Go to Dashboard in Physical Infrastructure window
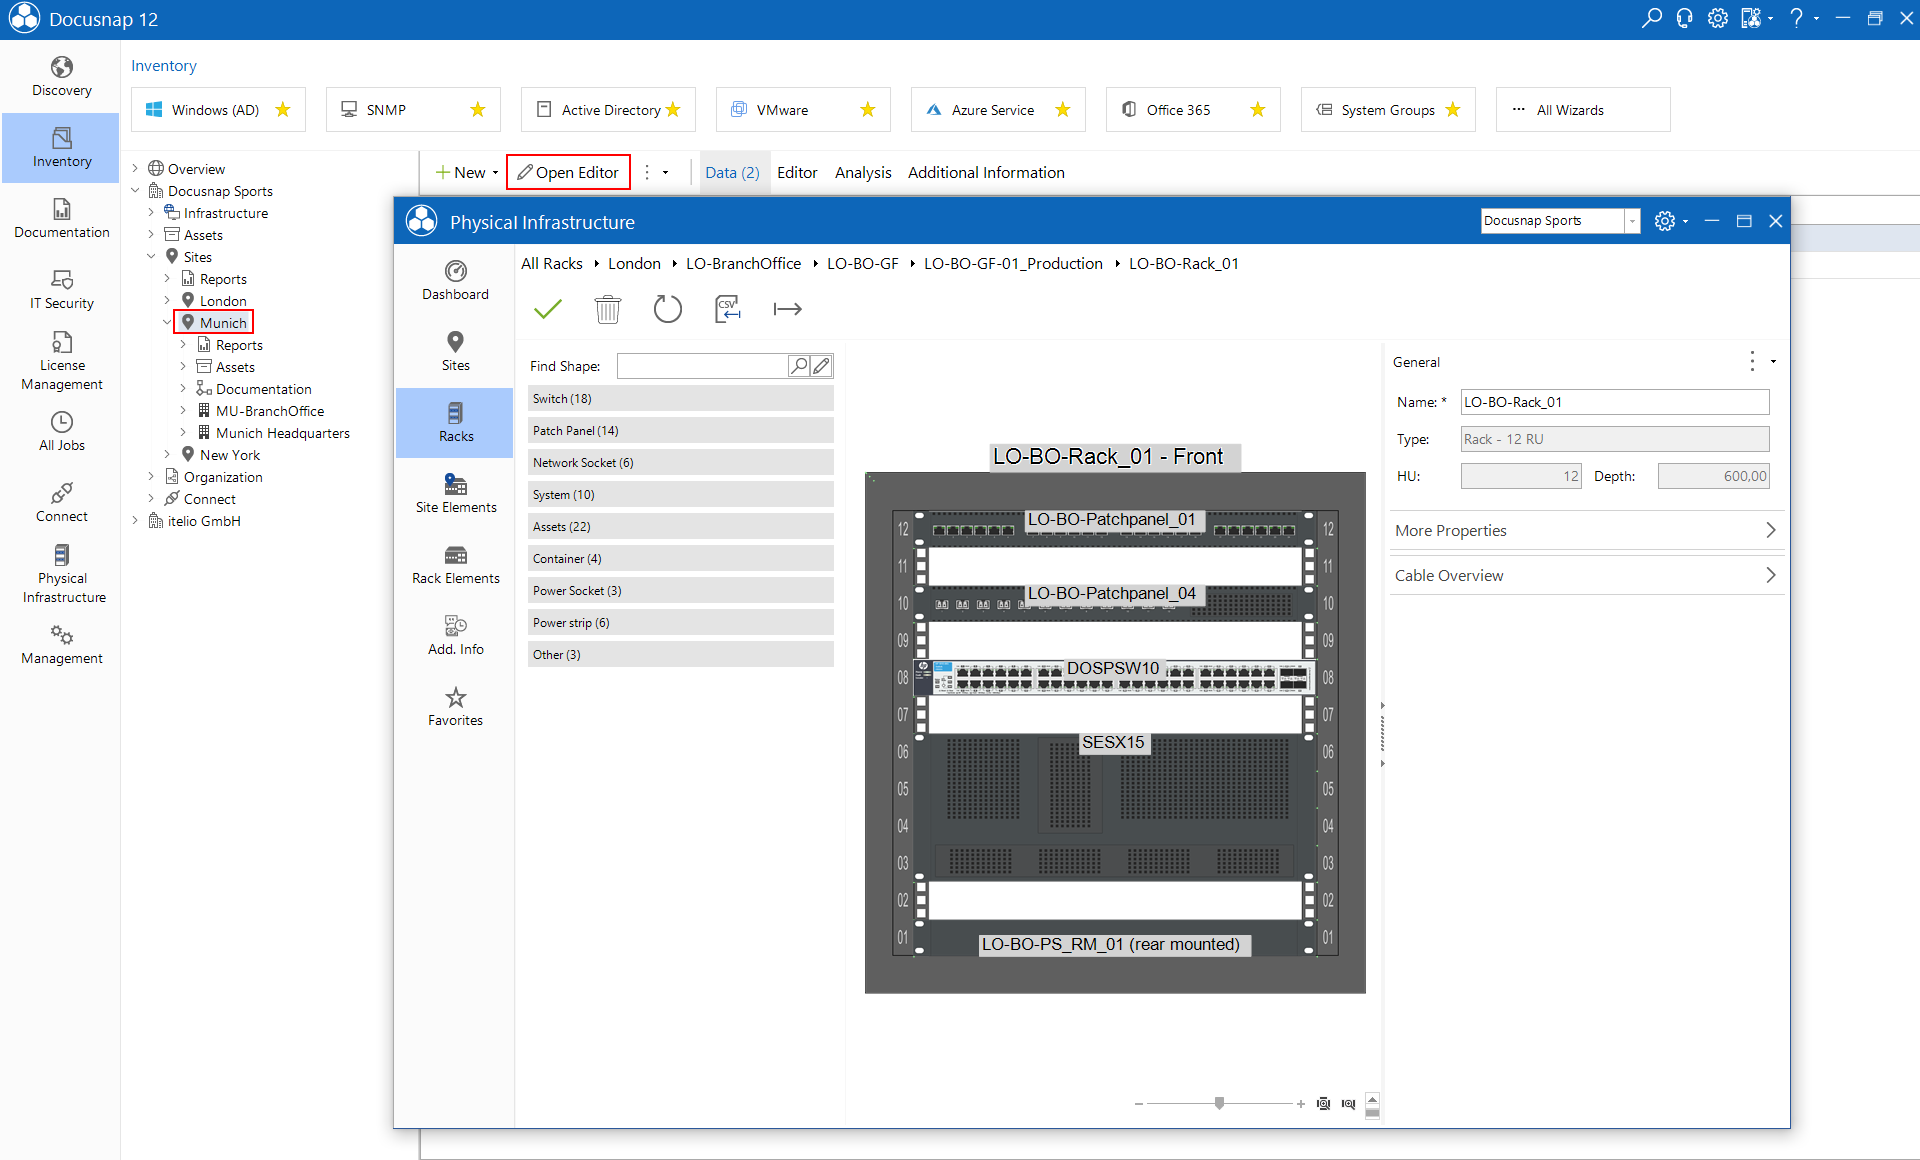This screenshot has width=1920, height=1160. [x=455, y=281]
